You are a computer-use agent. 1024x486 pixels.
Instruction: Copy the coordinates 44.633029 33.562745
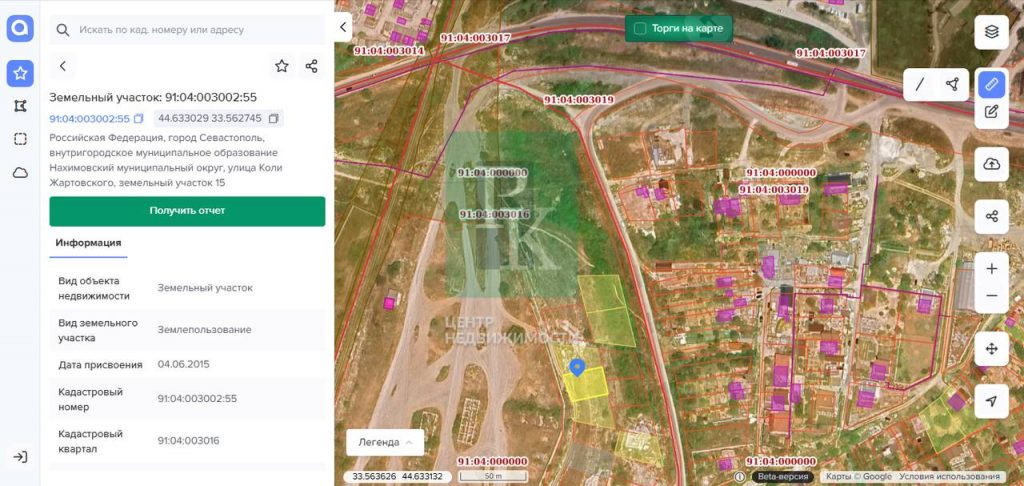click(x=274, y=119)
